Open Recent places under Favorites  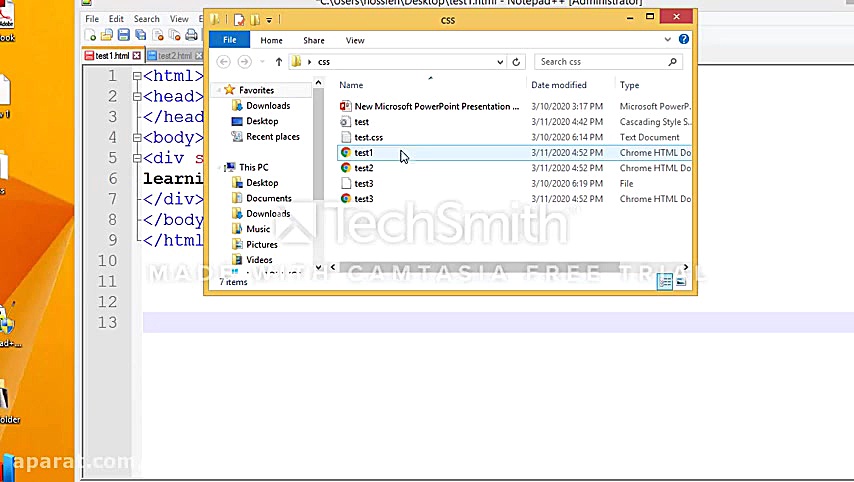(265, 137)
